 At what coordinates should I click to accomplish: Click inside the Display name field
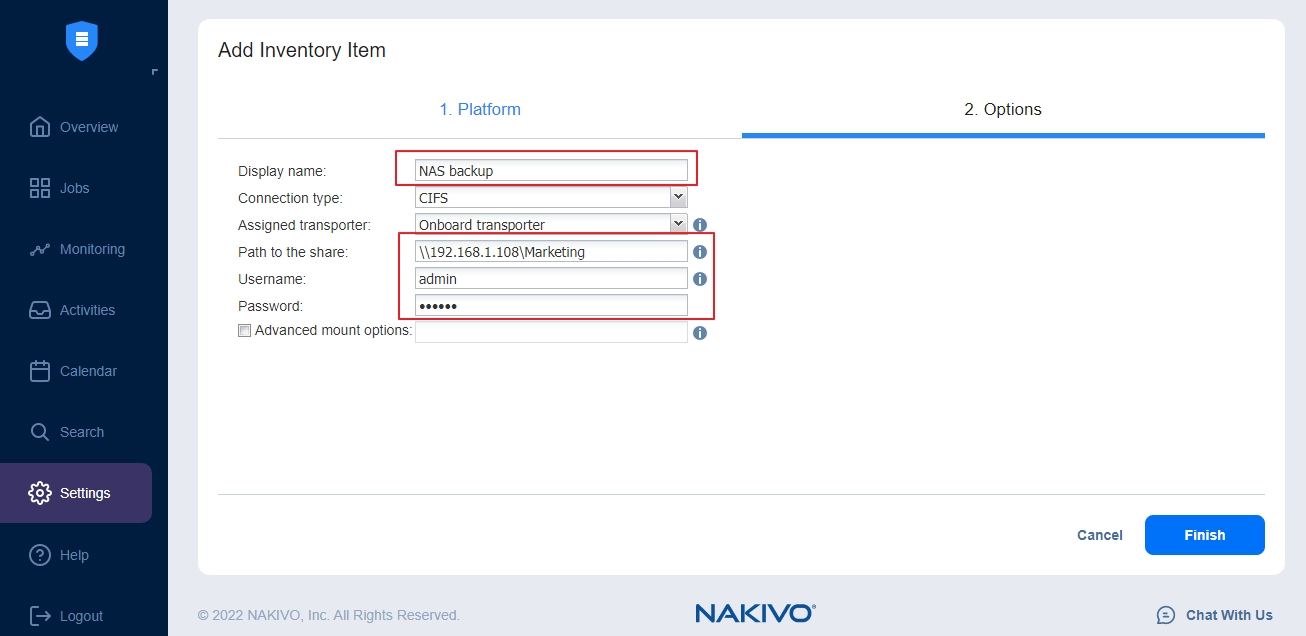point(550,170)
